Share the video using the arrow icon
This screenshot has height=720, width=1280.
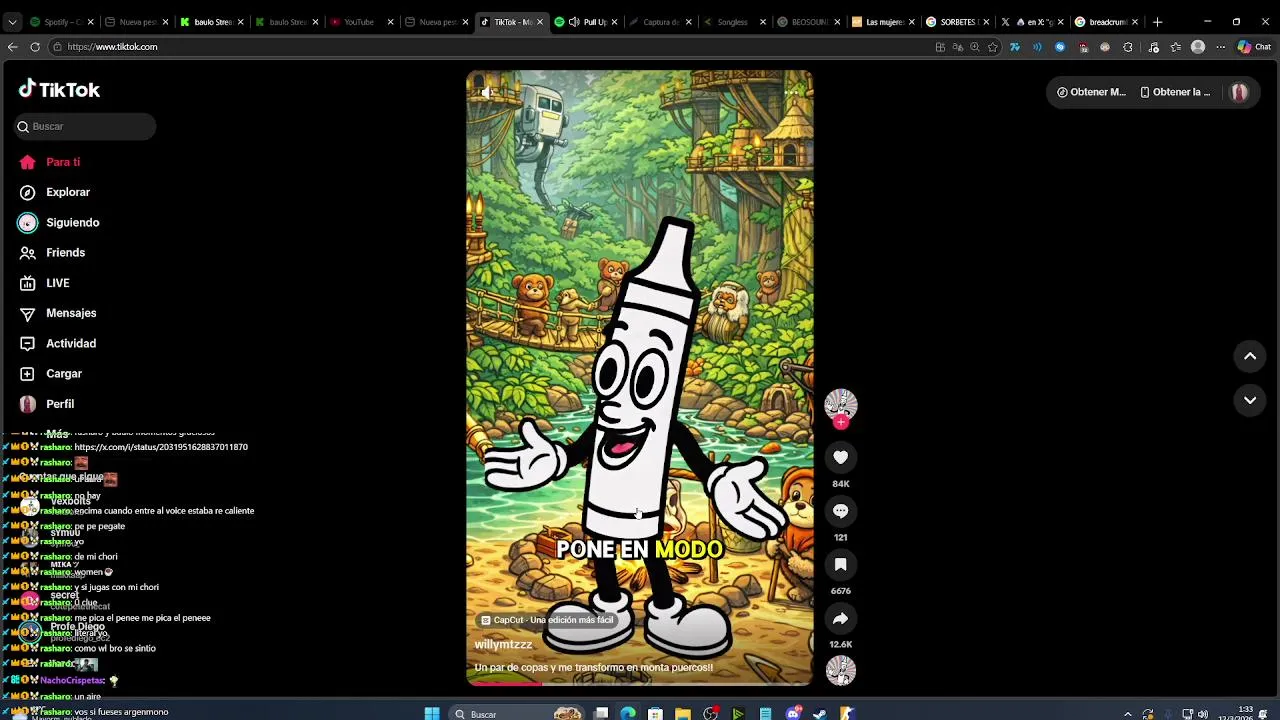[840, 619]
